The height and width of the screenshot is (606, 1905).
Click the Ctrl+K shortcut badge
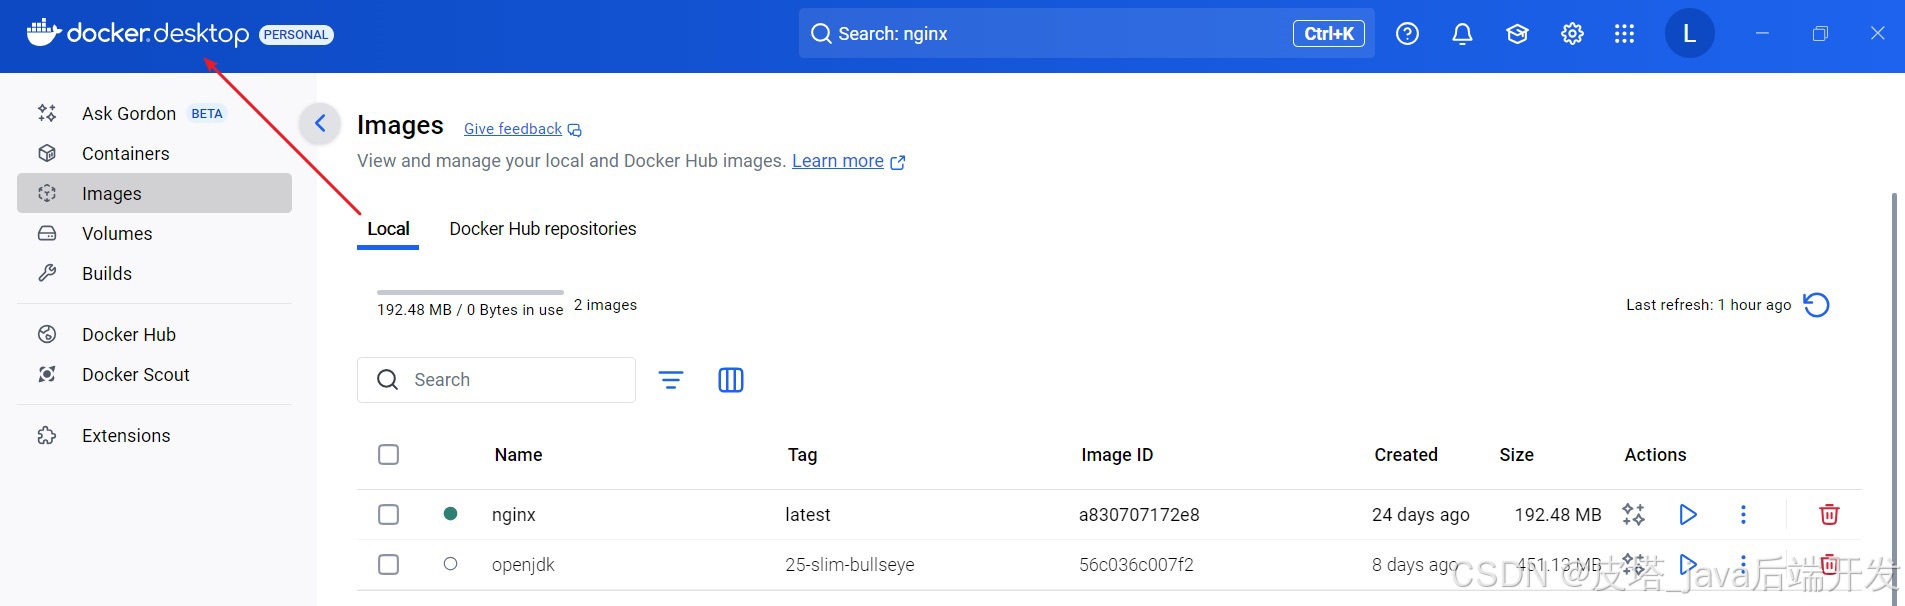pos(1328,33)
